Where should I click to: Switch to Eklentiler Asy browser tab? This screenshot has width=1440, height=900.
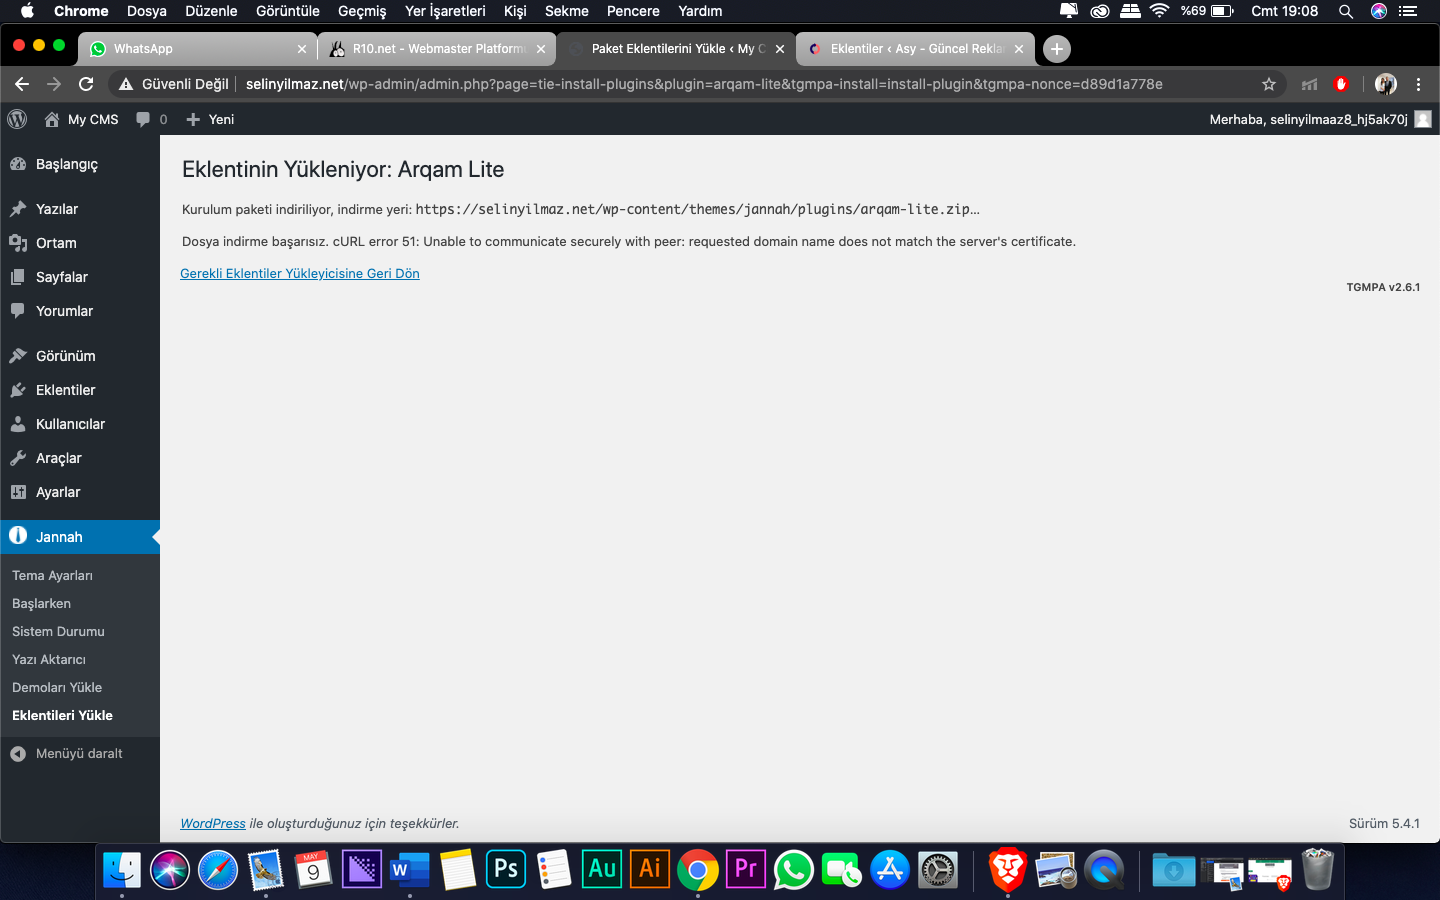[x=915, y=48]
